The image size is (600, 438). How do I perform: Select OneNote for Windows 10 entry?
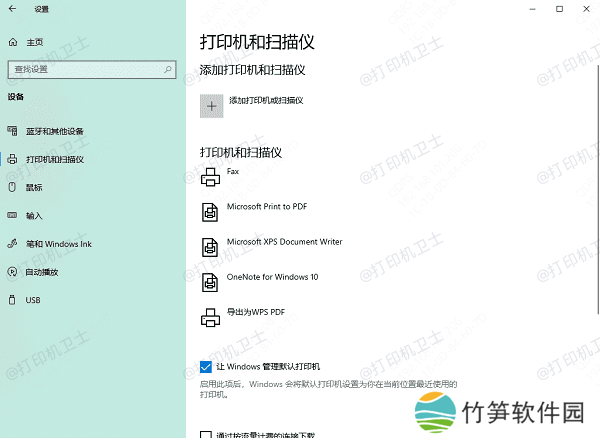pyautogui.click(x=272, y=277)
